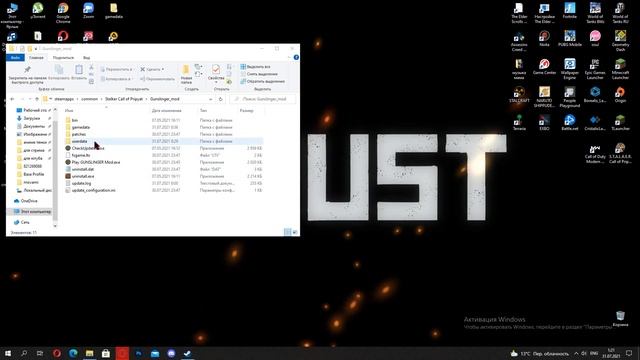
Task: Open the Windows Start menu
Action: point(8,353)
